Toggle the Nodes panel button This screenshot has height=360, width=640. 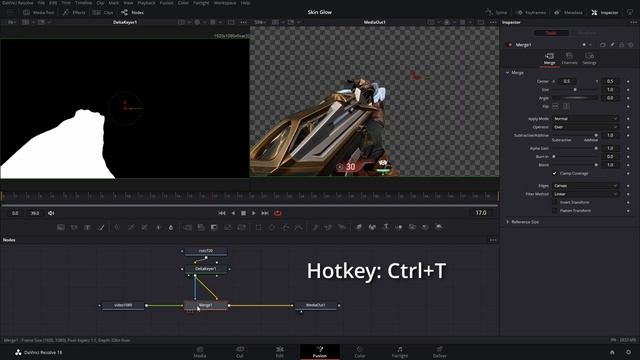pos(132,13)
